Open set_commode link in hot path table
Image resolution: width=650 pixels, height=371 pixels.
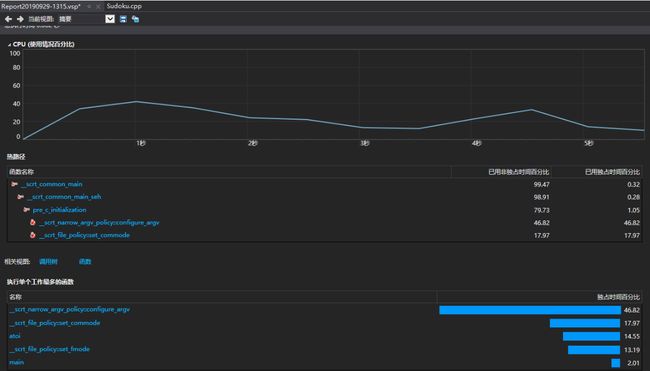[x=85, y=235]
